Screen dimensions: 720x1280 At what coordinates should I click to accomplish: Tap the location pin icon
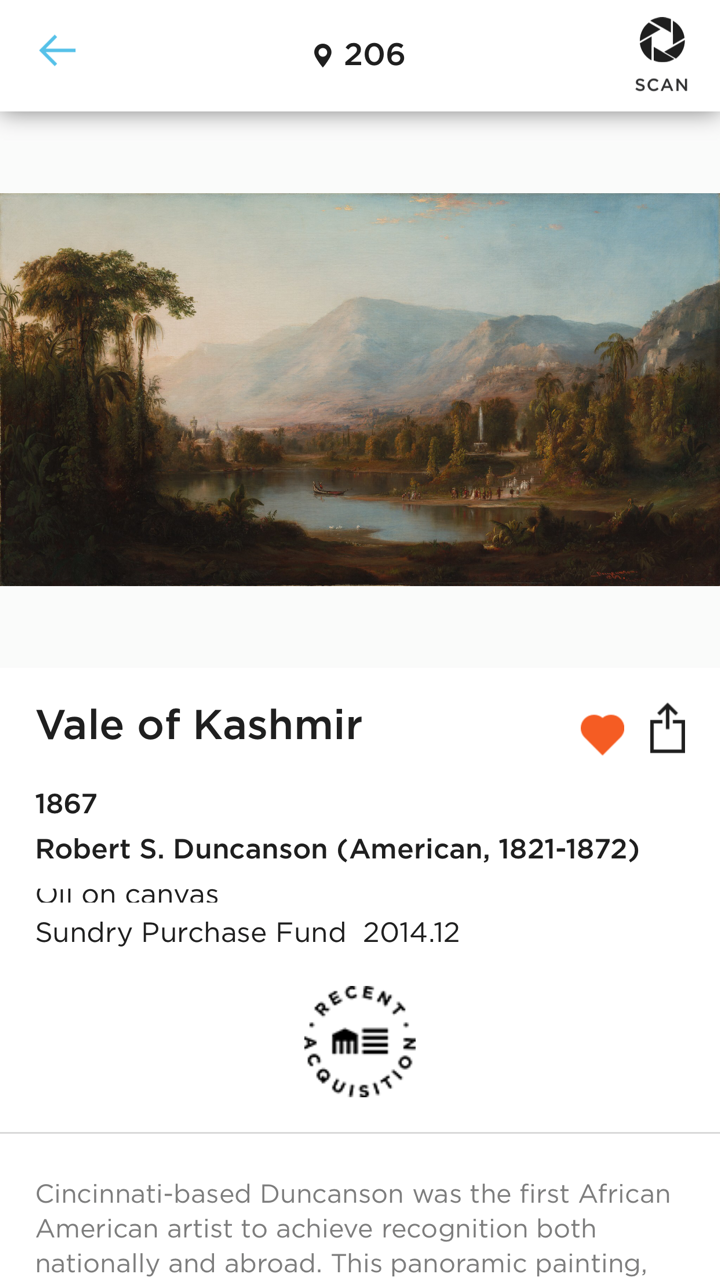(x=322, y=55)
